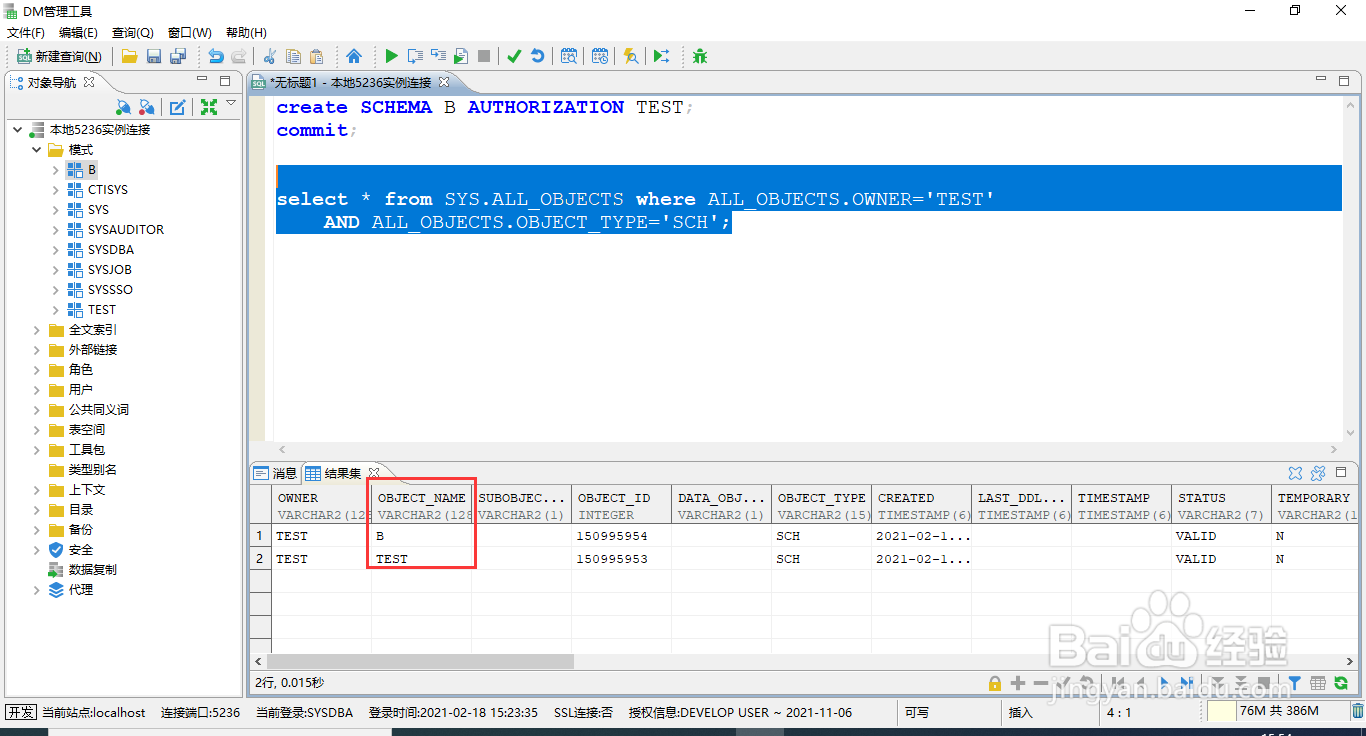Expand the 表空间 folder
This screenshot has height=736, width=1366.
click(37, 429)
